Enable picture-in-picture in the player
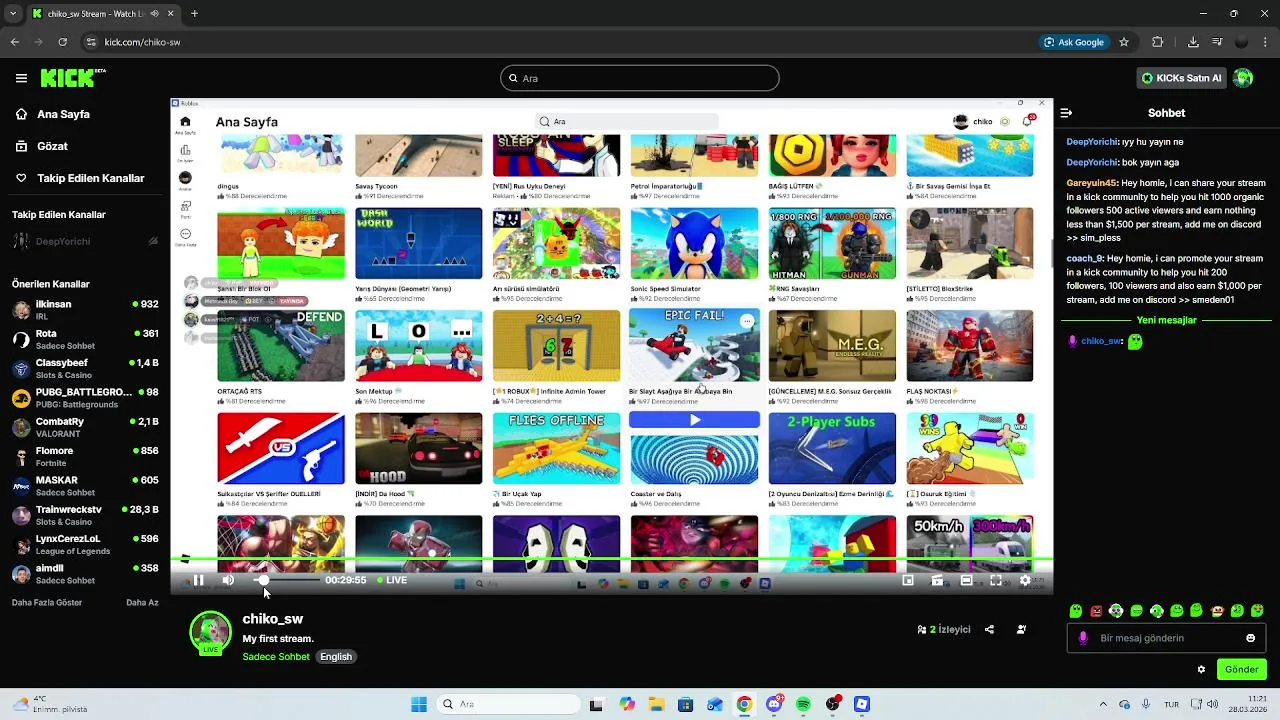The width and height of the screenshot is (1280, 720). 908,580
